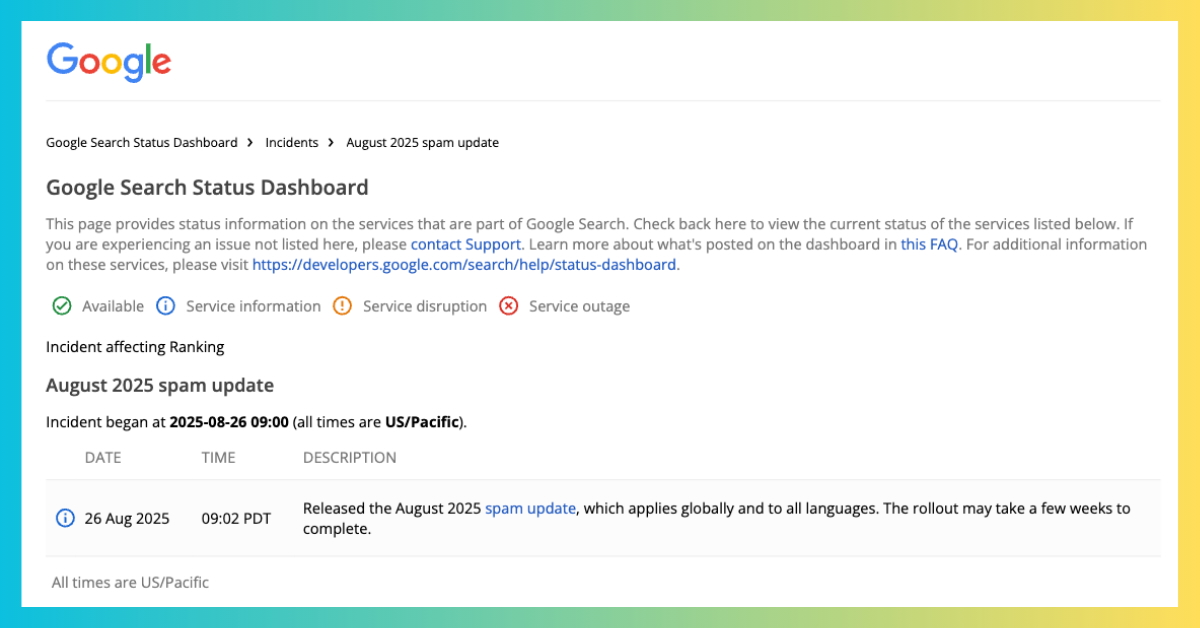Click the red Service outage icon
1200x628 pixels.
[x=509, y=306]
